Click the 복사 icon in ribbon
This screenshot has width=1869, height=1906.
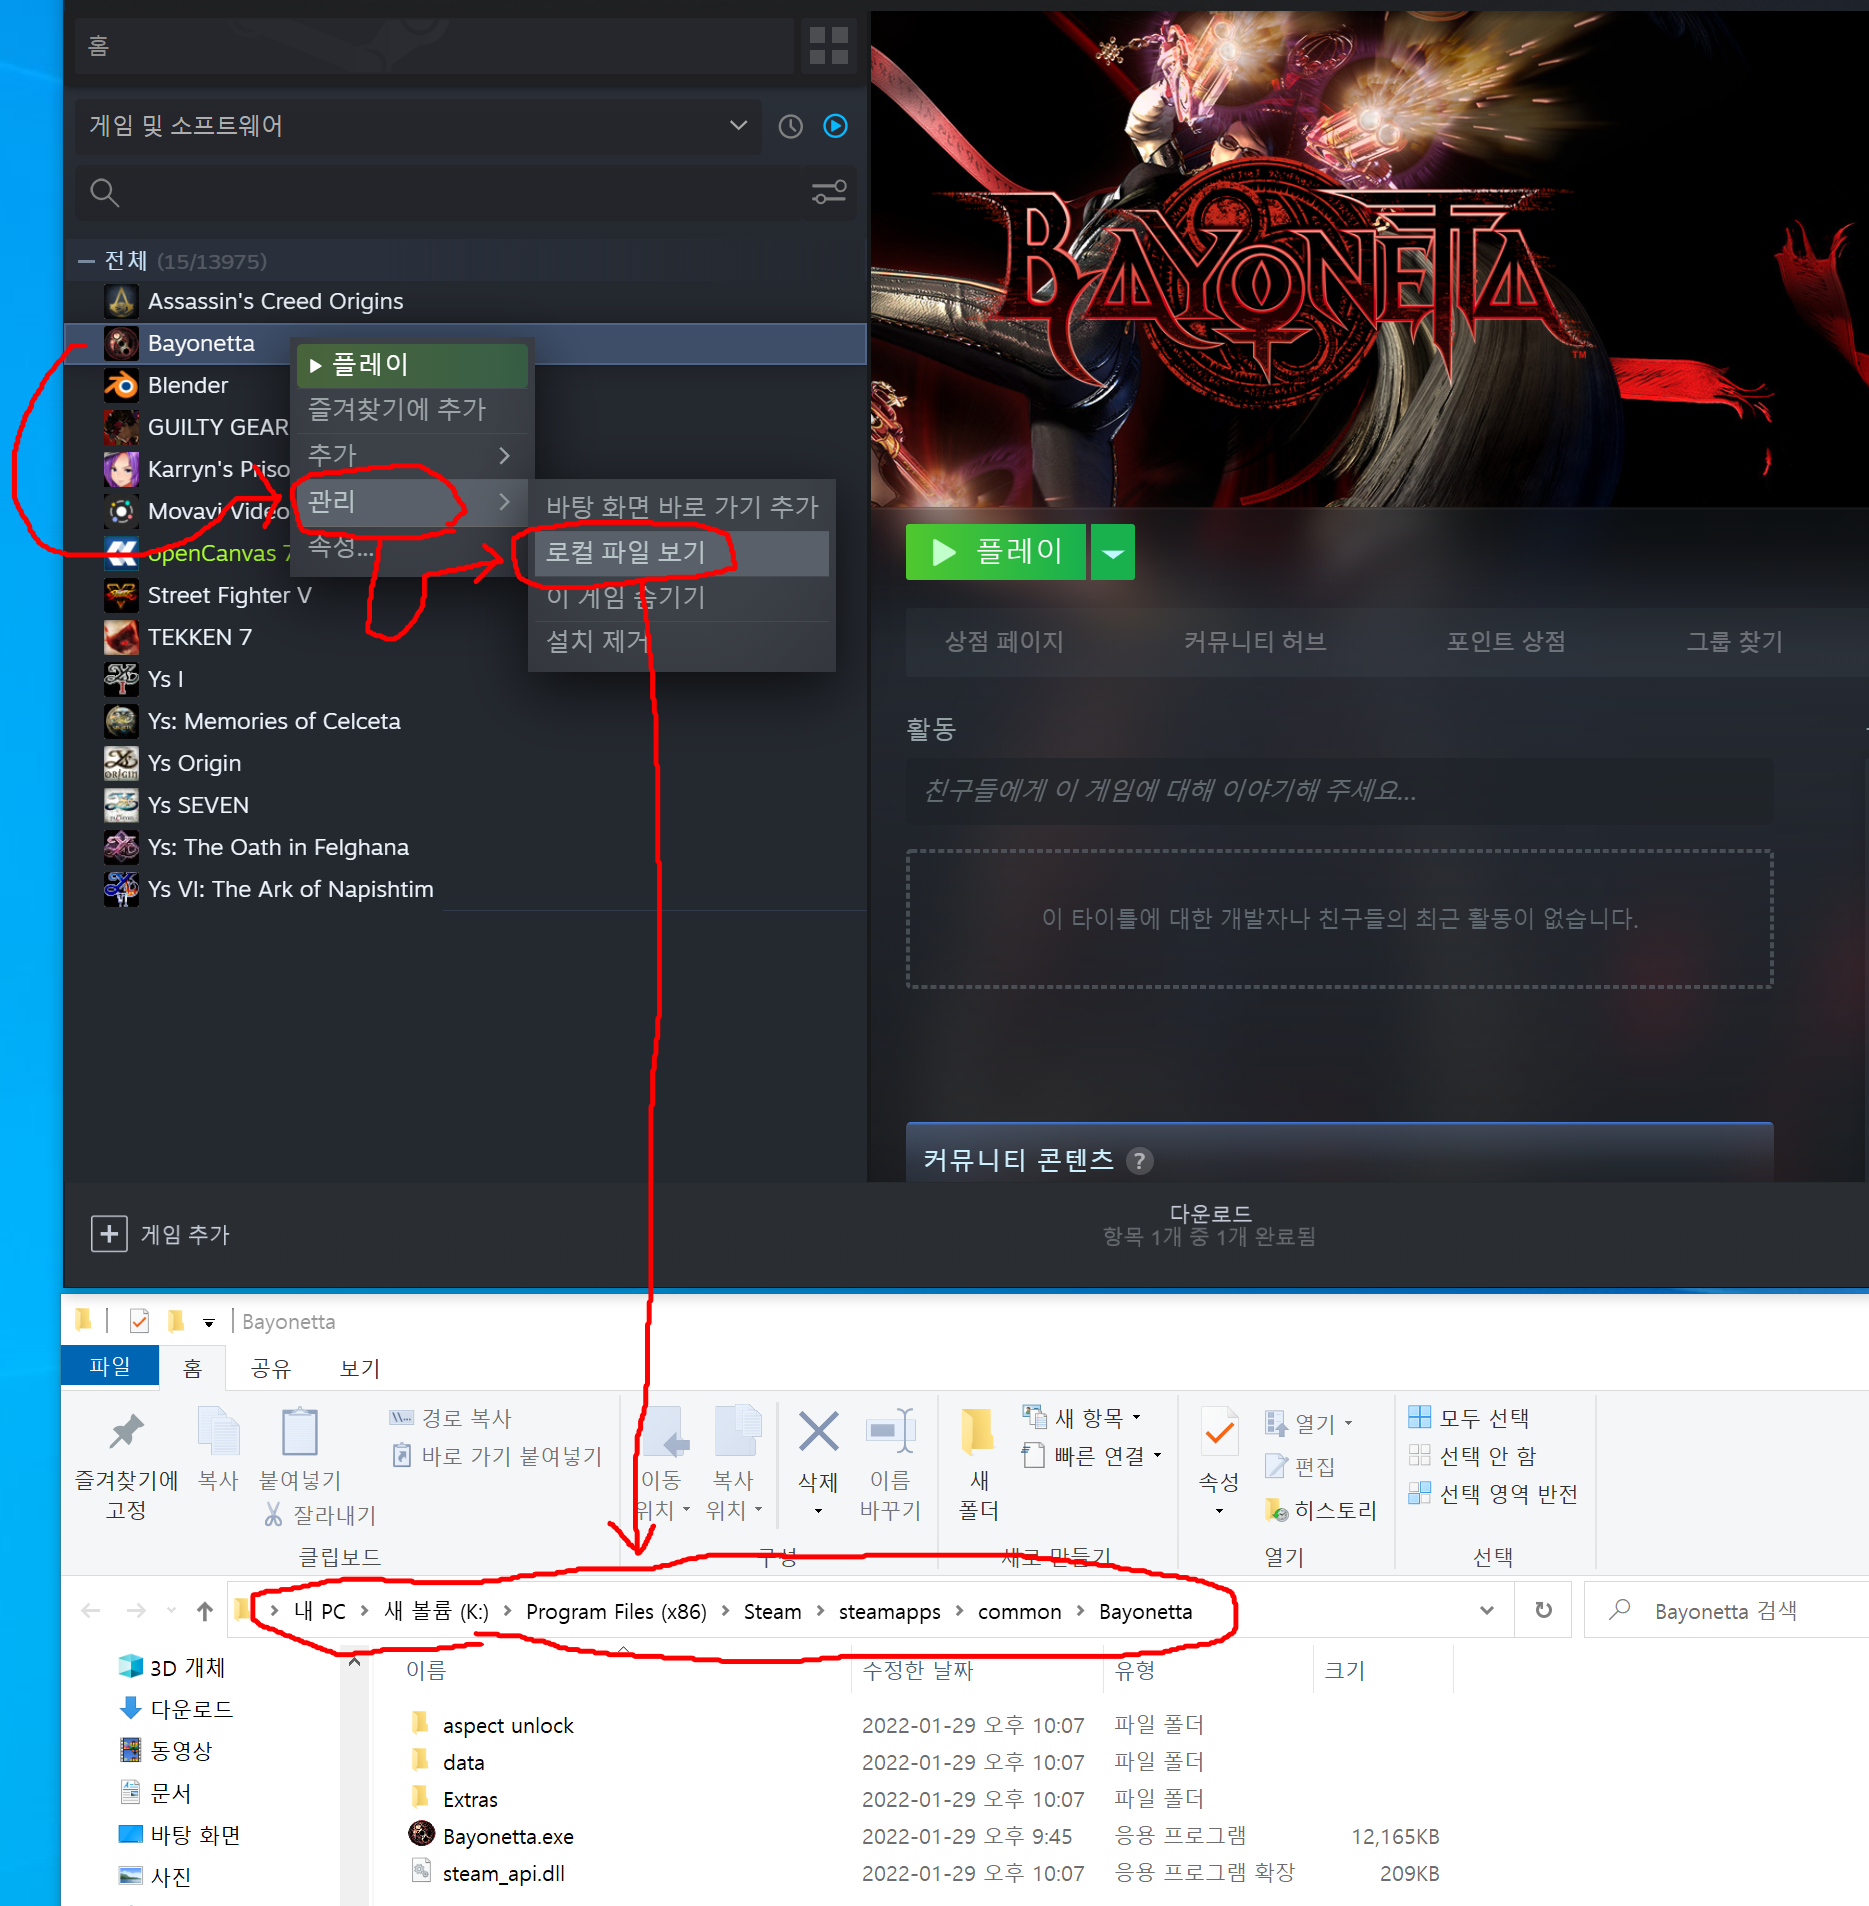coord(218,1432)
